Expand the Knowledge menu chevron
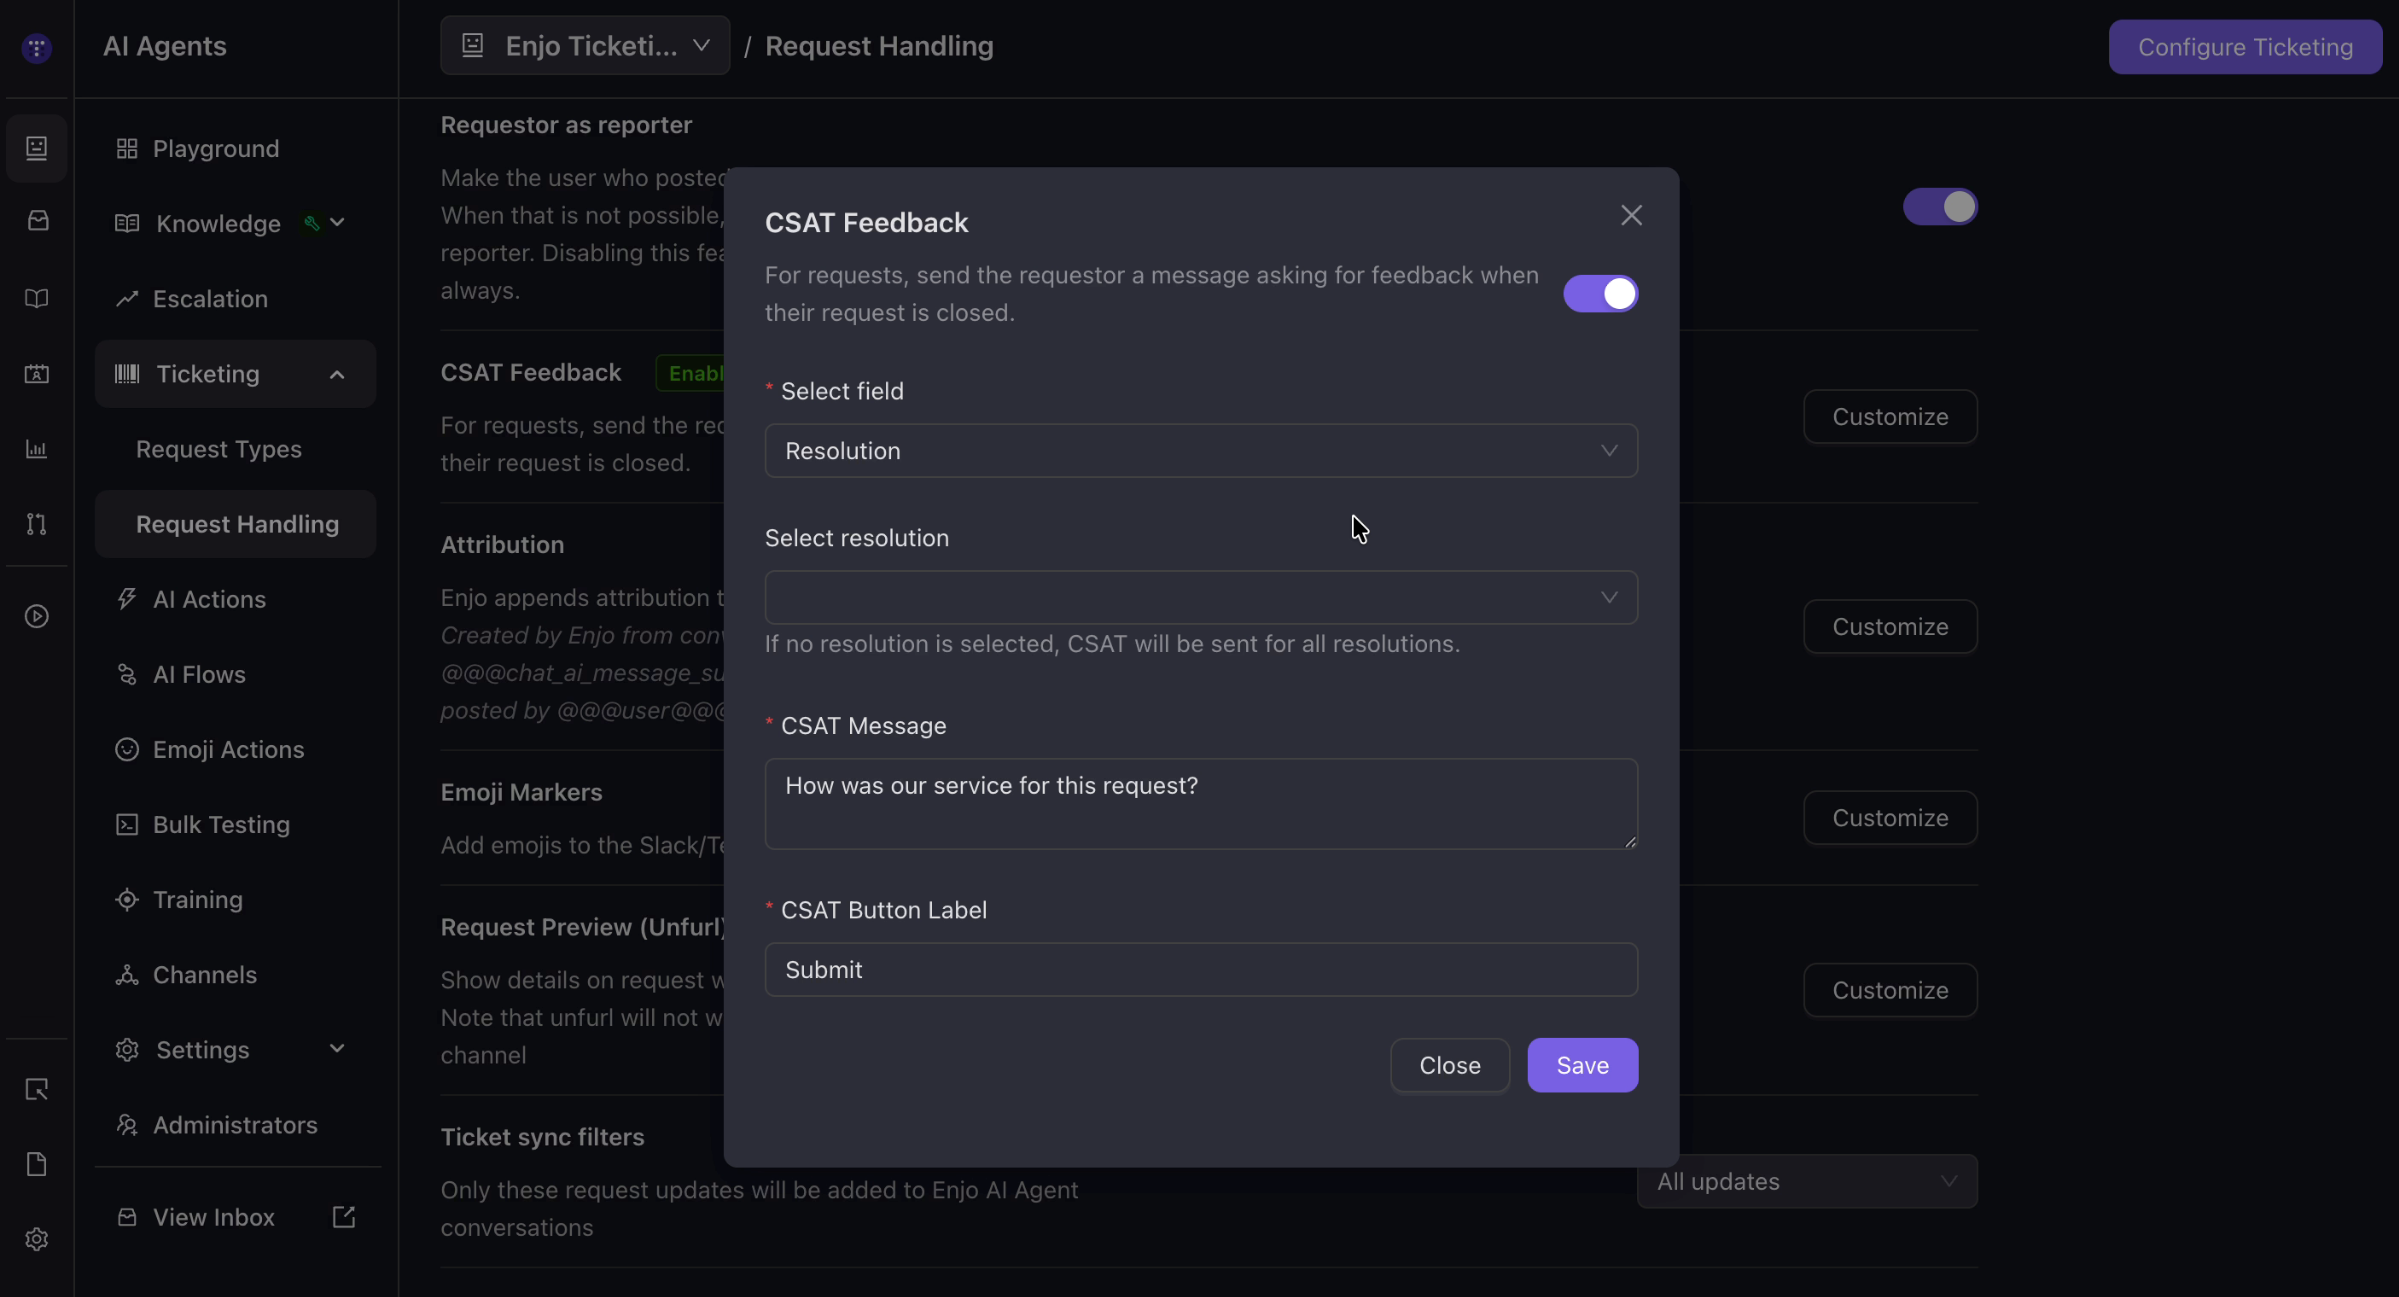The image size is (2399, 1297). pos(337,223)
